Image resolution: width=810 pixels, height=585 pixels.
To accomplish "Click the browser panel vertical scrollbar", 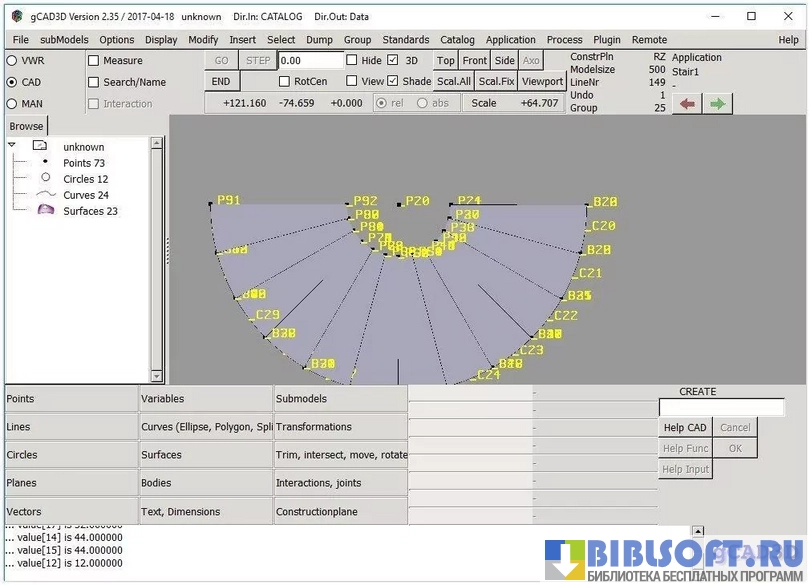I will [x=157, y=260].
